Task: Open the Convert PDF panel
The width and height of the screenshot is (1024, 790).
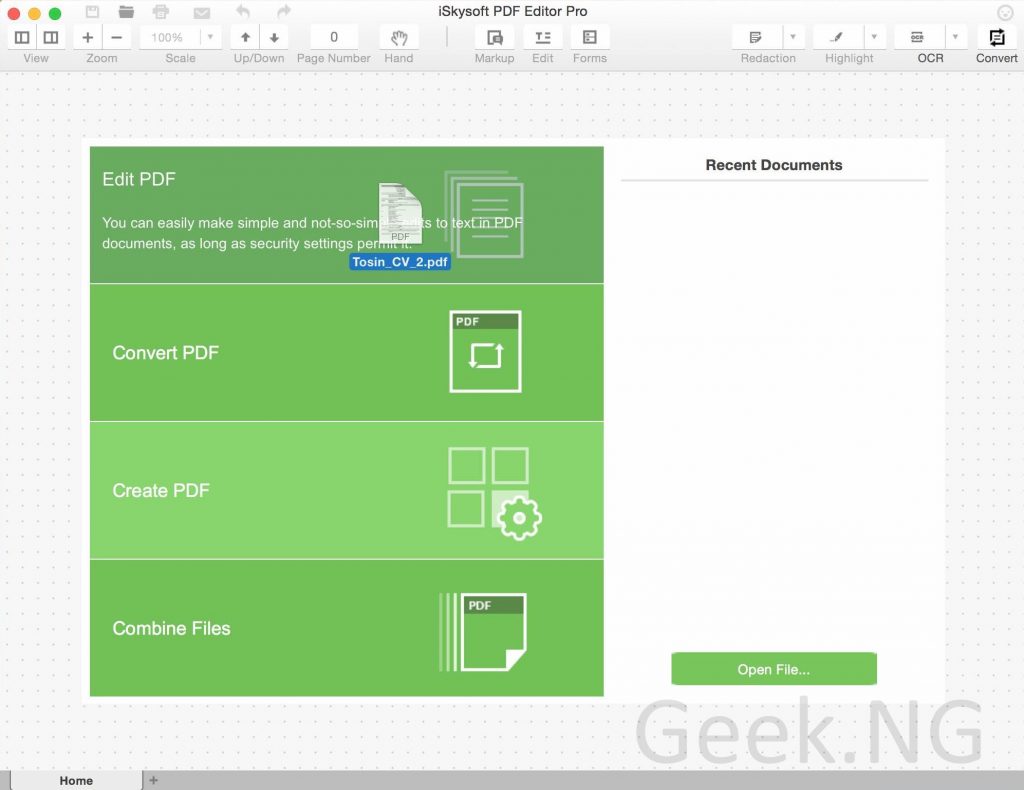Action: coord(346,353)
